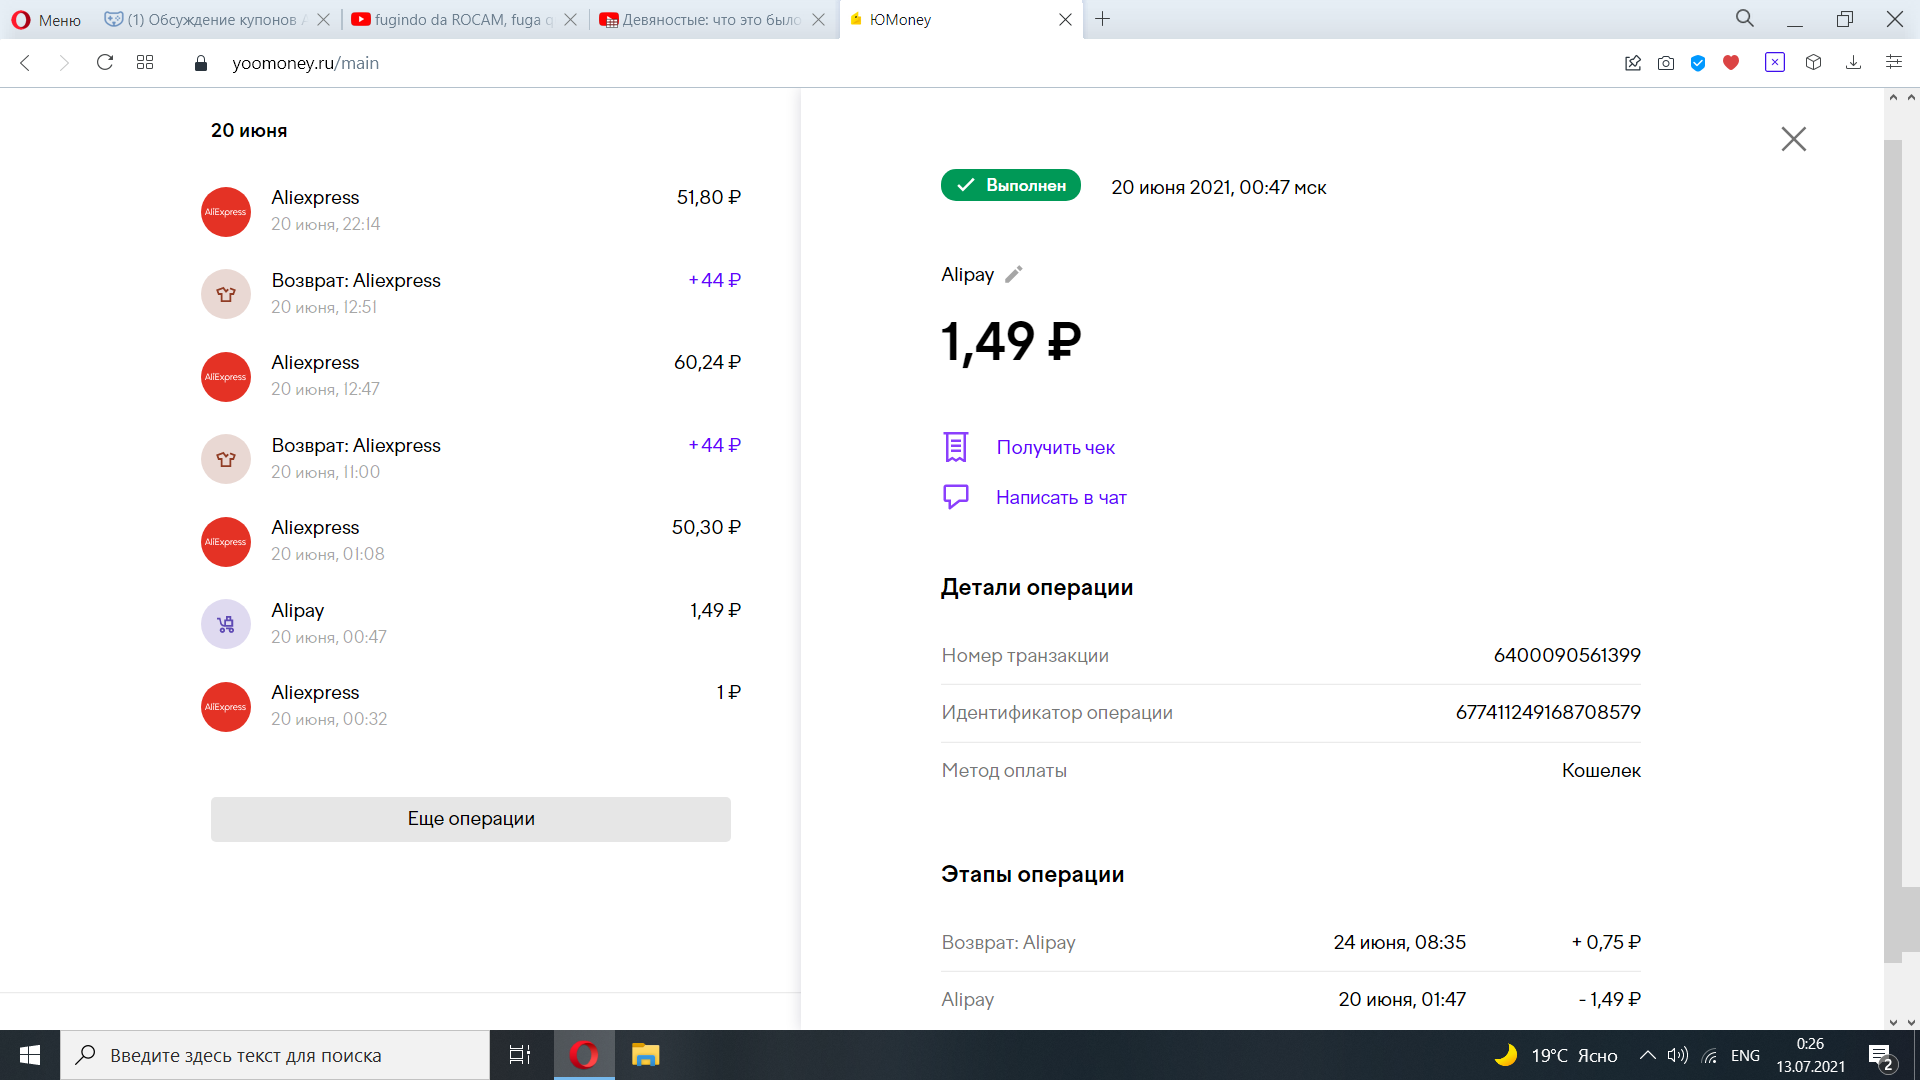Viewport: 1920px width, 1080px height.
Task: Open Task View on the taskbar
Action: click(x=520, y=1055)
